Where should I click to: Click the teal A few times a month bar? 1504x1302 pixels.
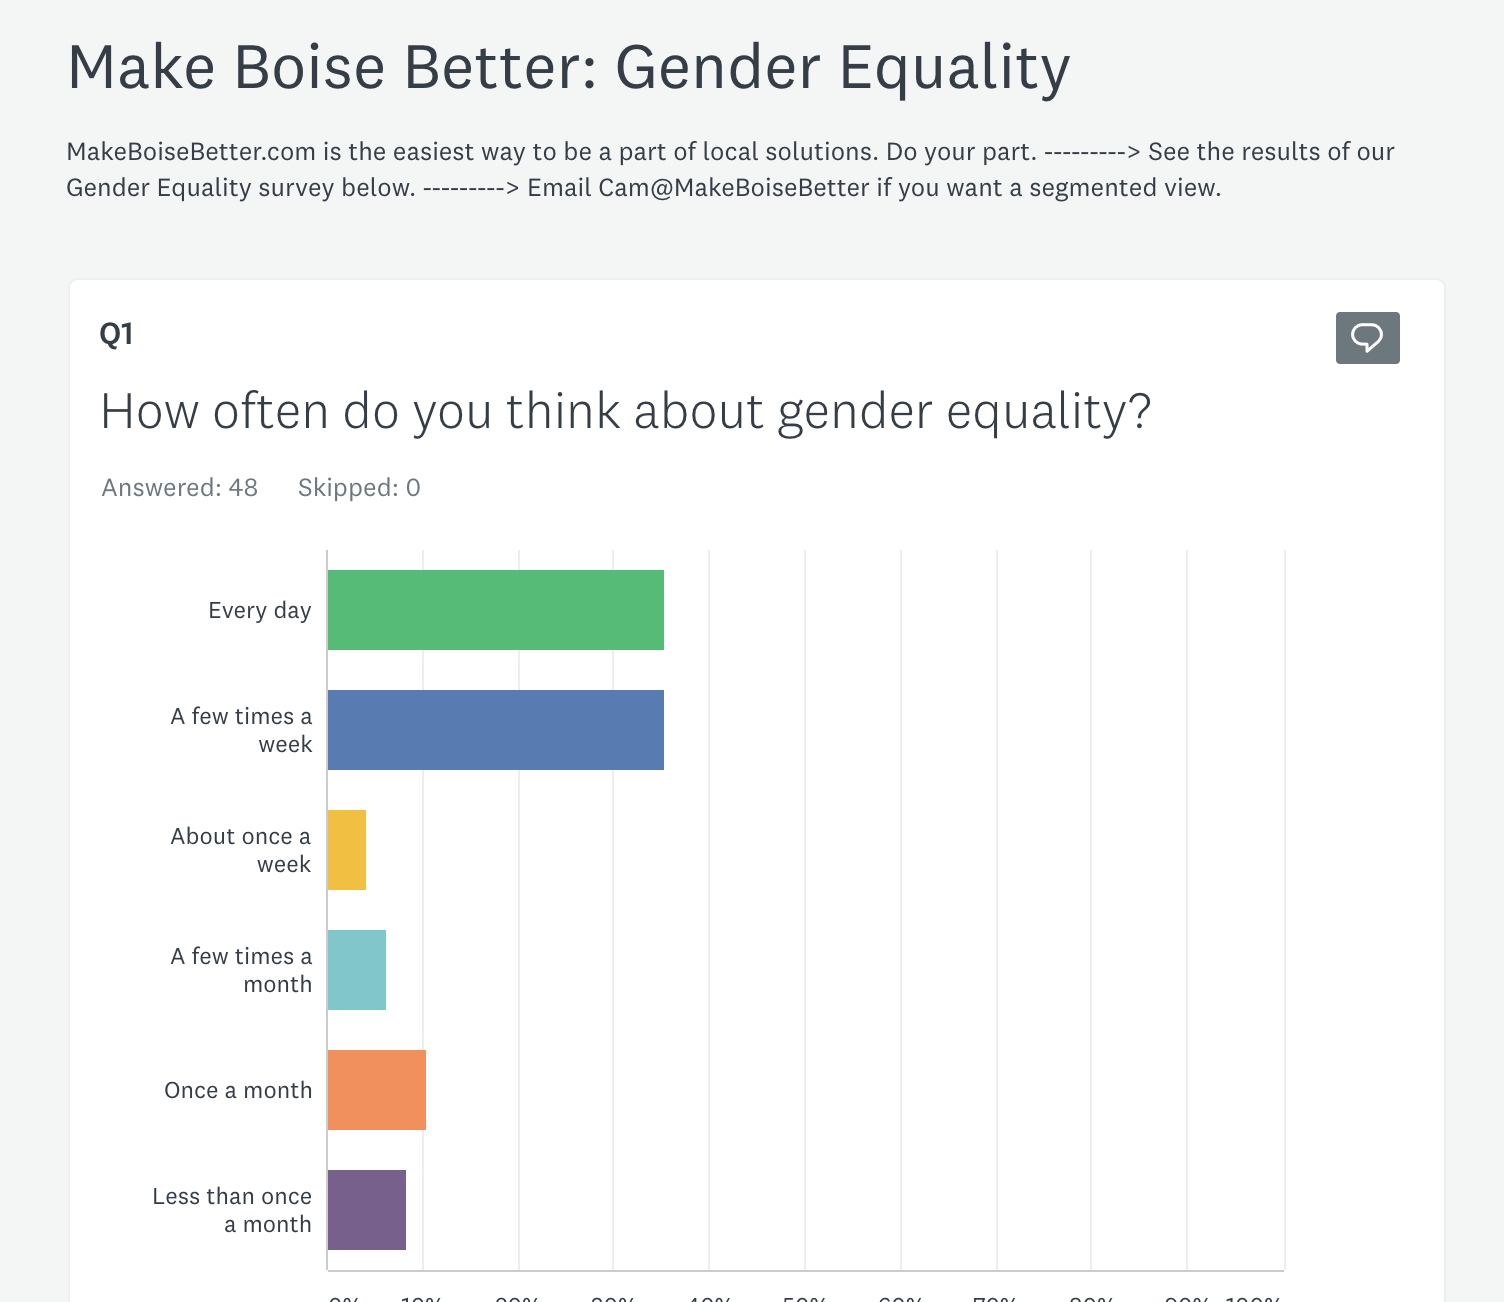coord(356,969)
